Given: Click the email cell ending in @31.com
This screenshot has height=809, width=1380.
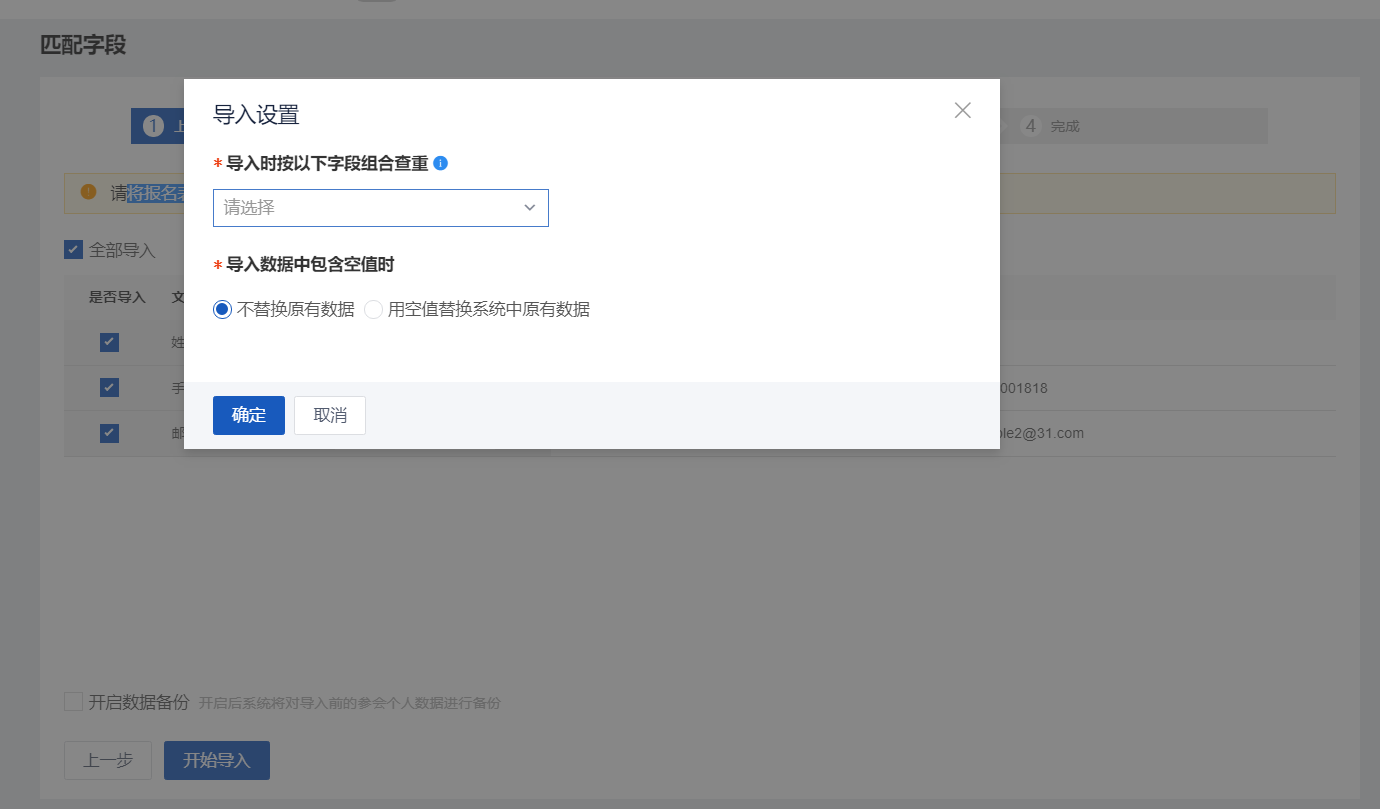Looking at the screenshot, I should pos(1042,433).
